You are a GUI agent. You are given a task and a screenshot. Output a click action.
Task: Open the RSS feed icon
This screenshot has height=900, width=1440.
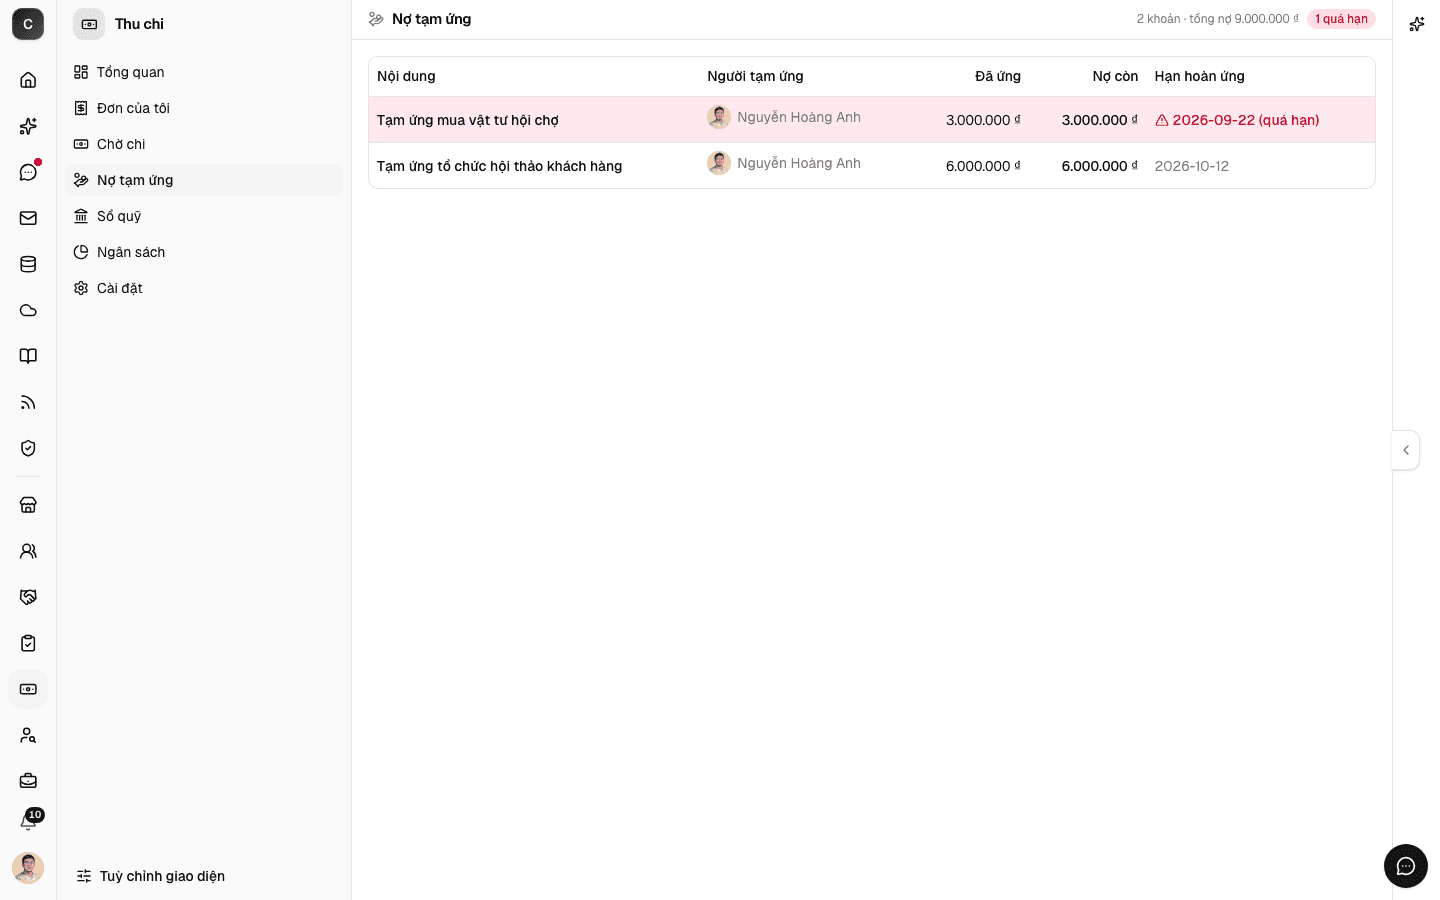click(x=28, y=402)
